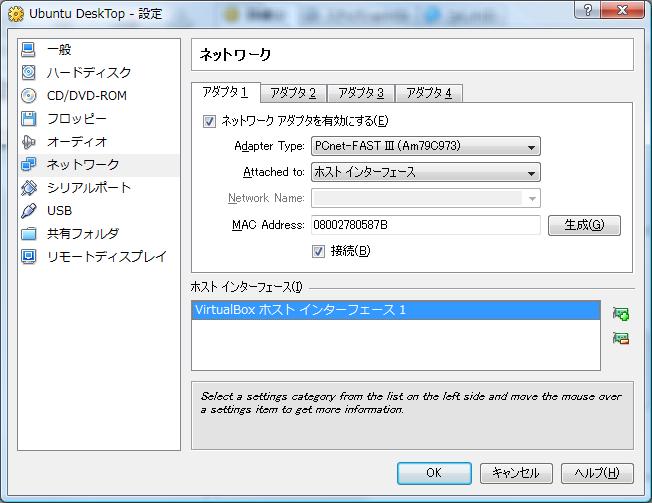Click the MAC Address input field
This screenshot has height=503, width=652.
pyautogui.click(x=426, y=225)
